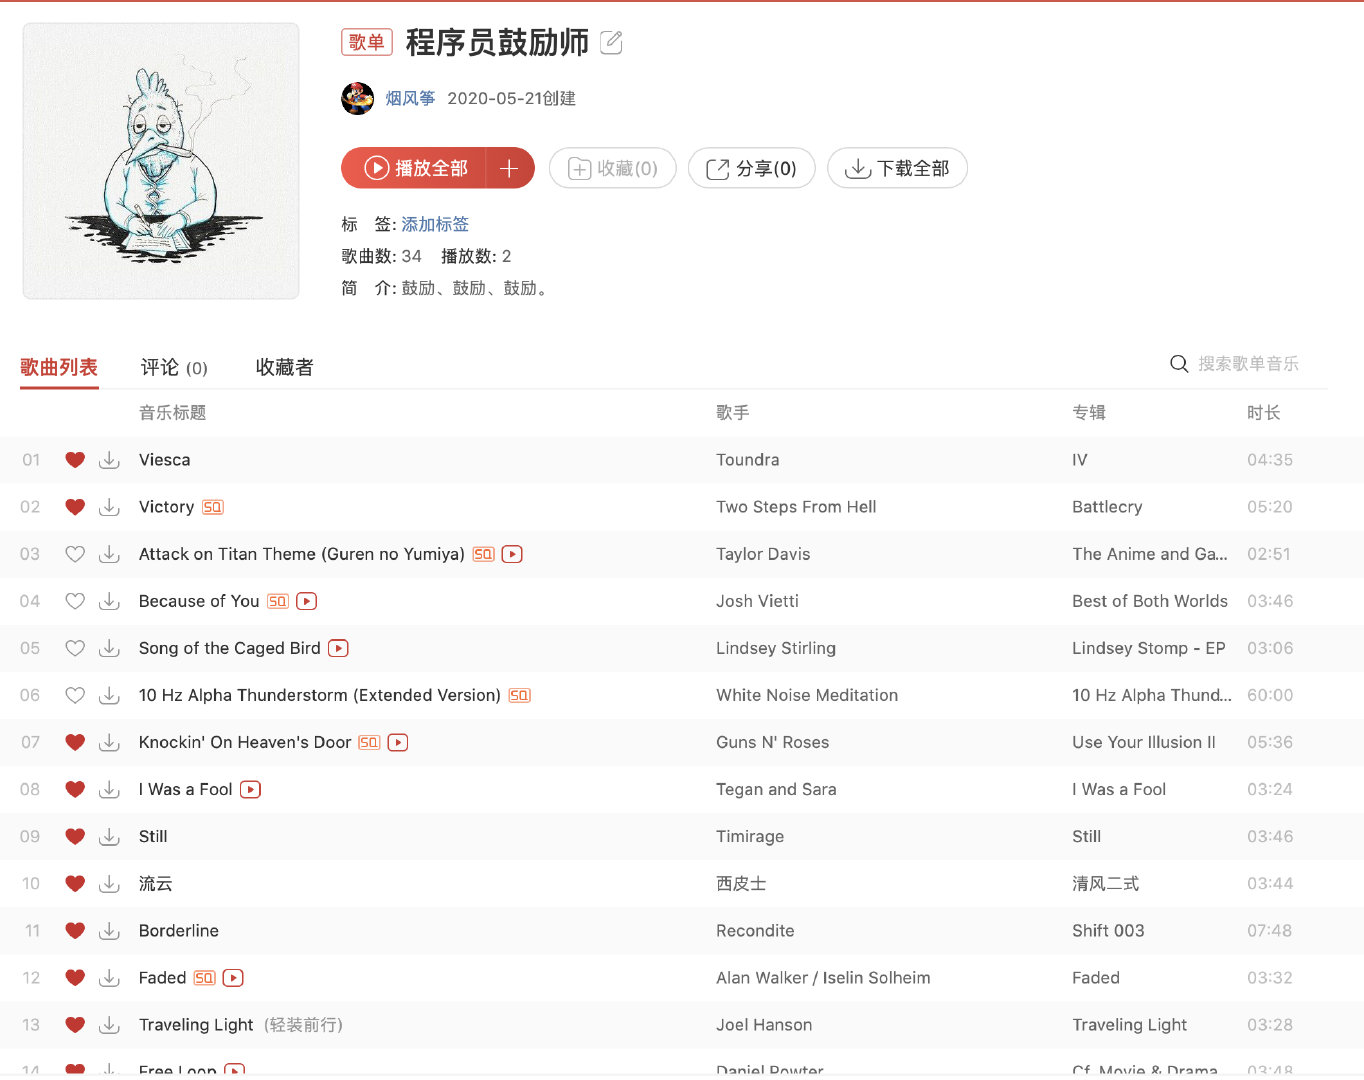Click the plus to add all to queue
This screenshot has height=1080, width=1364.
pos(509,168)
